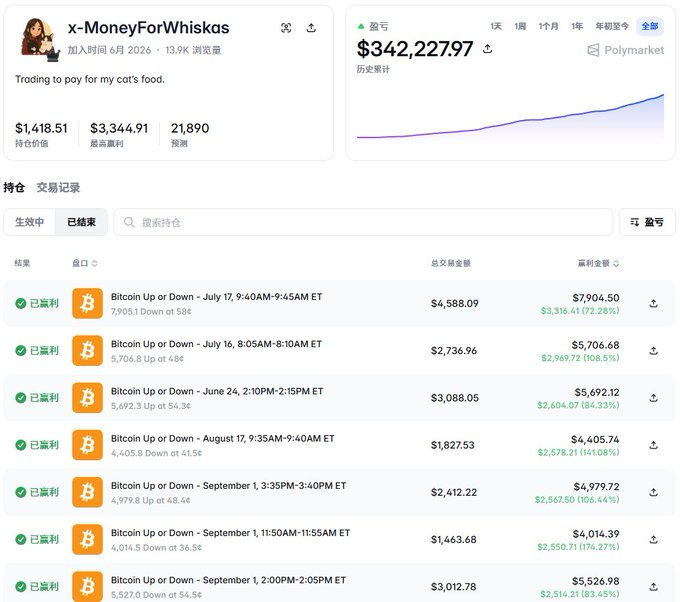Click Bitcoin icon for June 24 market
The image size is (680, 602).
tap(88, 398)
